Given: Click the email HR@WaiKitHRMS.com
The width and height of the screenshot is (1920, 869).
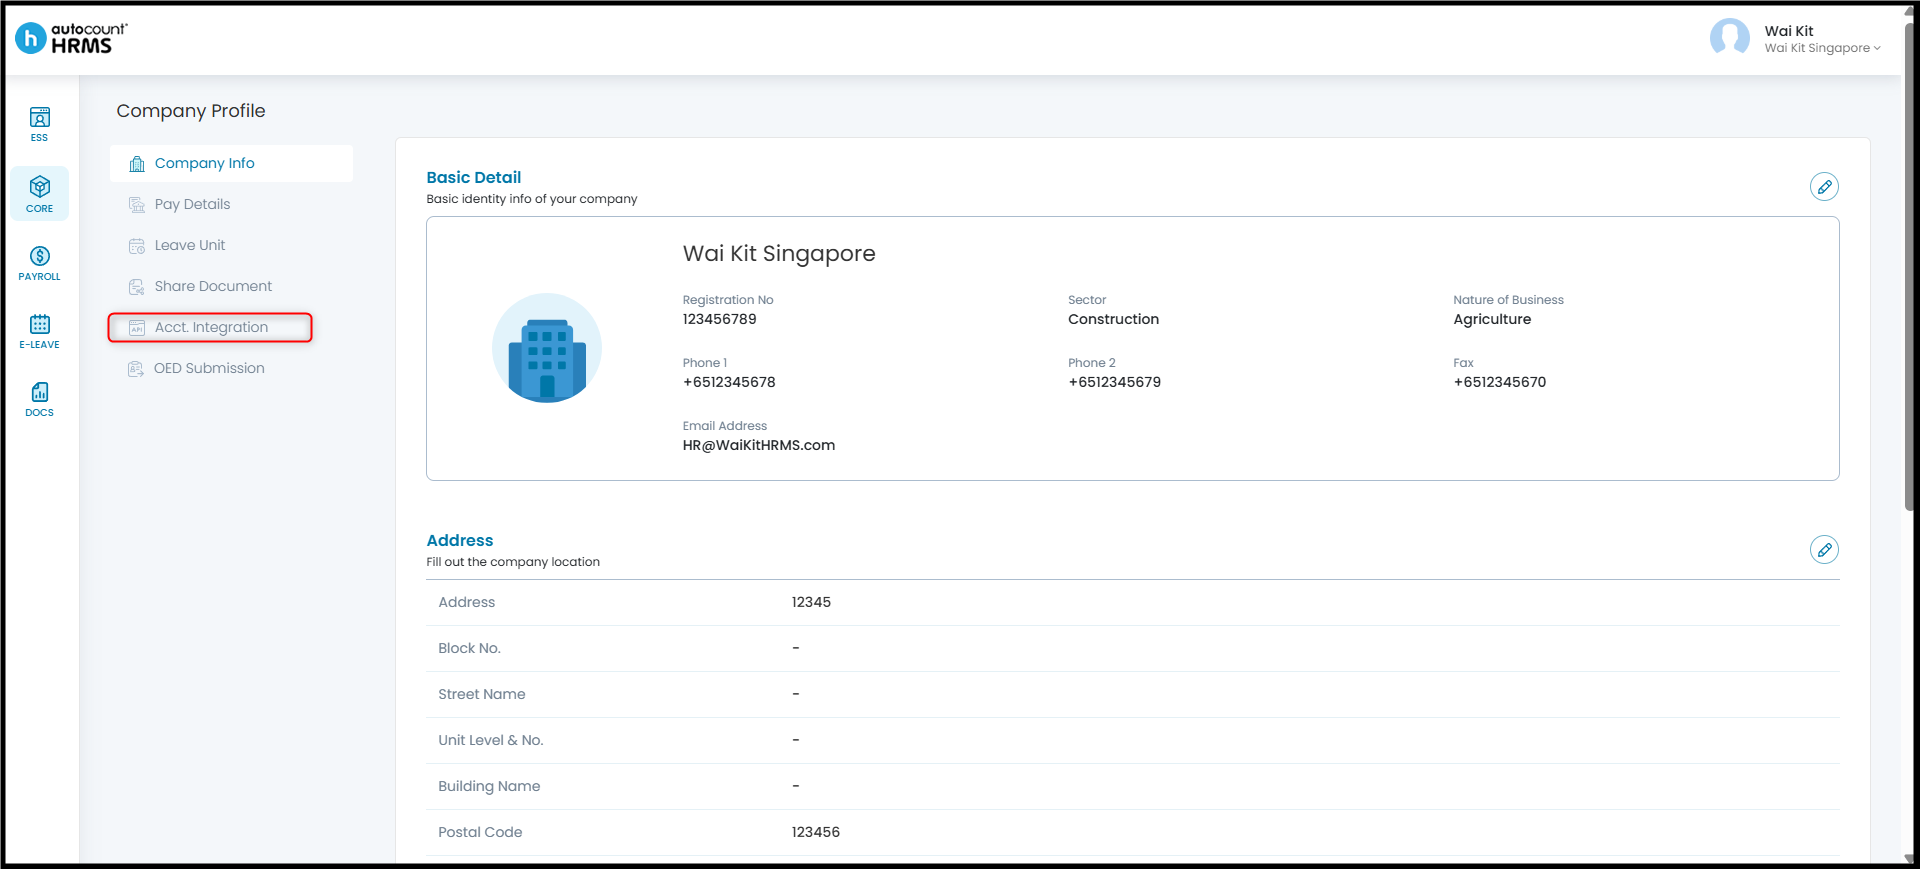Looking at the screenshot, I should click(759, 445).
